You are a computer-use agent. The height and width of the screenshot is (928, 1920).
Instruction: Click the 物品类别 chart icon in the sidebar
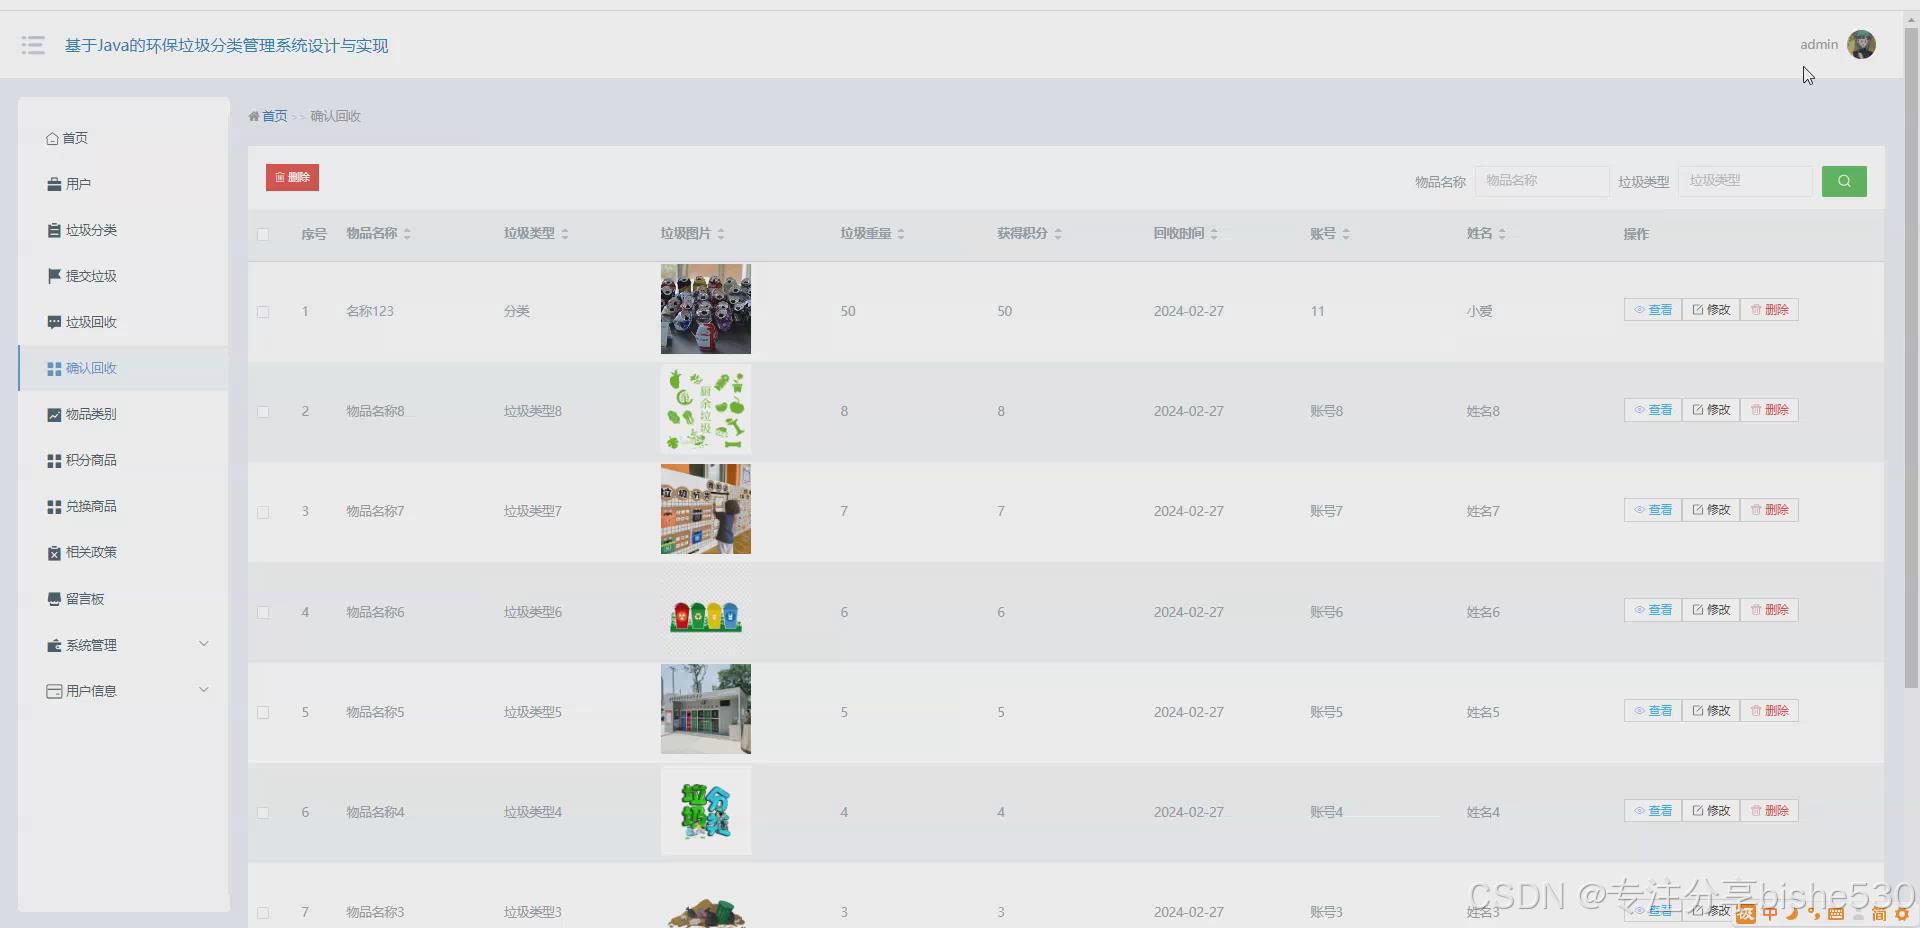tap(54, 414)
